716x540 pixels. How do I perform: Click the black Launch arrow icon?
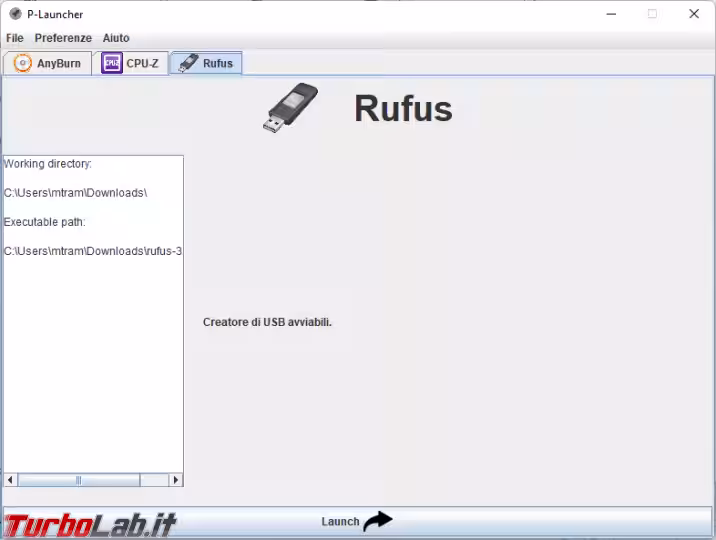(378, 521)
